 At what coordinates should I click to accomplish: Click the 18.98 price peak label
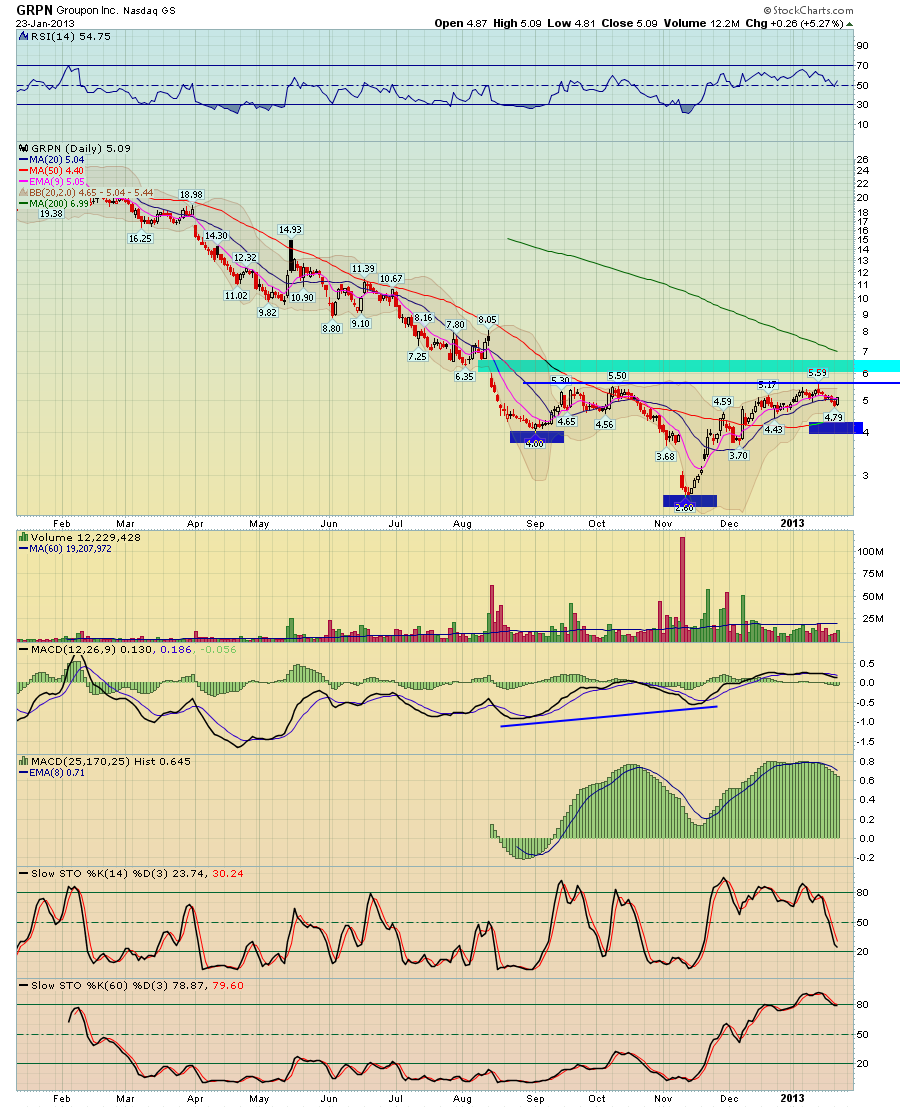tap(191, 194)
